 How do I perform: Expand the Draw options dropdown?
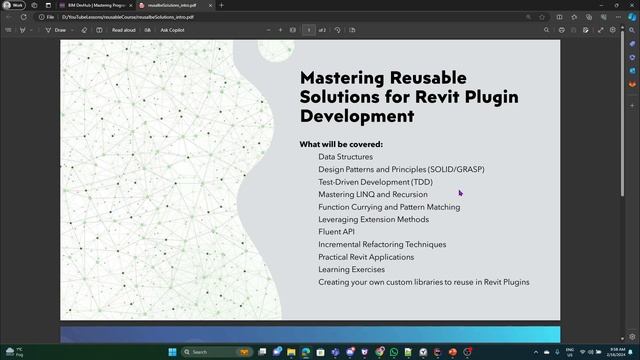pos(72,30)
